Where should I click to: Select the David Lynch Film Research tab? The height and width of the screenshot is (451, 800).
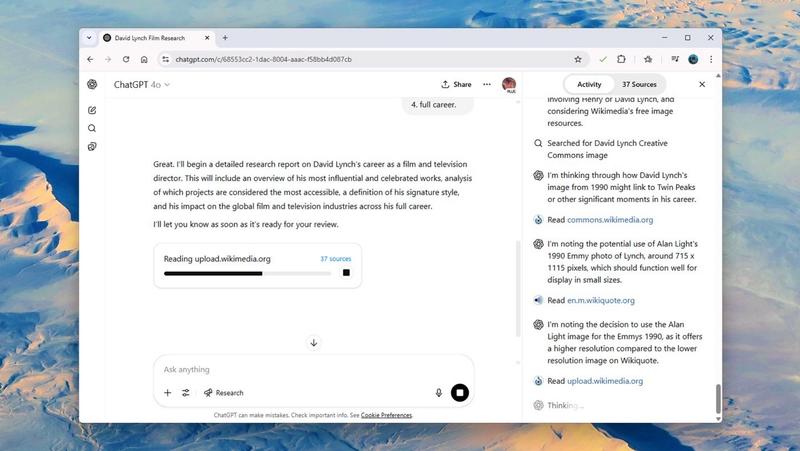tap(156, 38)
